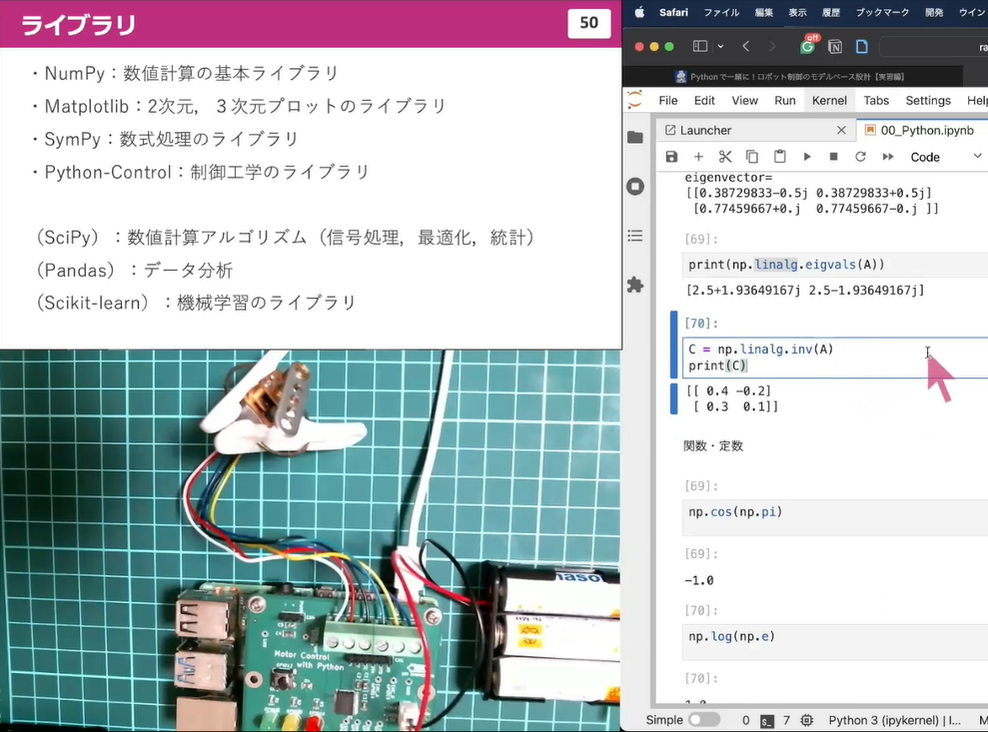
Task: Toggle the Safari sidebar view
Action: tap(701, 45)
